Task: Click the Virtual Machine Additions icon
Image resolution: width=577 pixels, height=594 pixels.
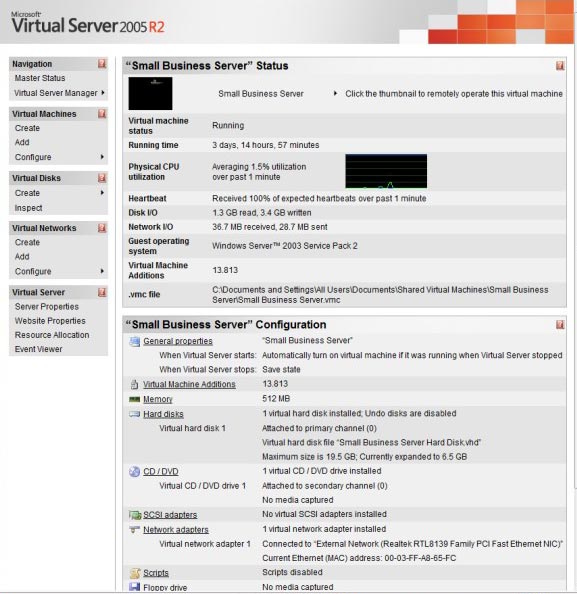Action: 134,385
